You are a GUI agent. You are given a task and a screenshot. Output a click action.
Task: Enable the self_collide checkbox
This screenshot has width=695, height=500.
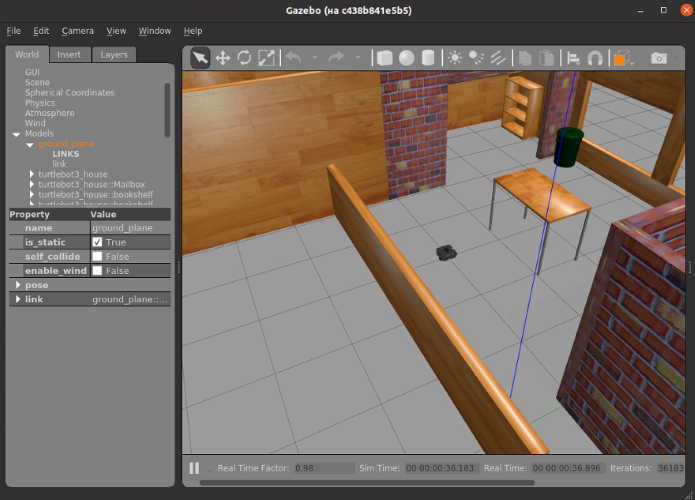pos(97,256)
